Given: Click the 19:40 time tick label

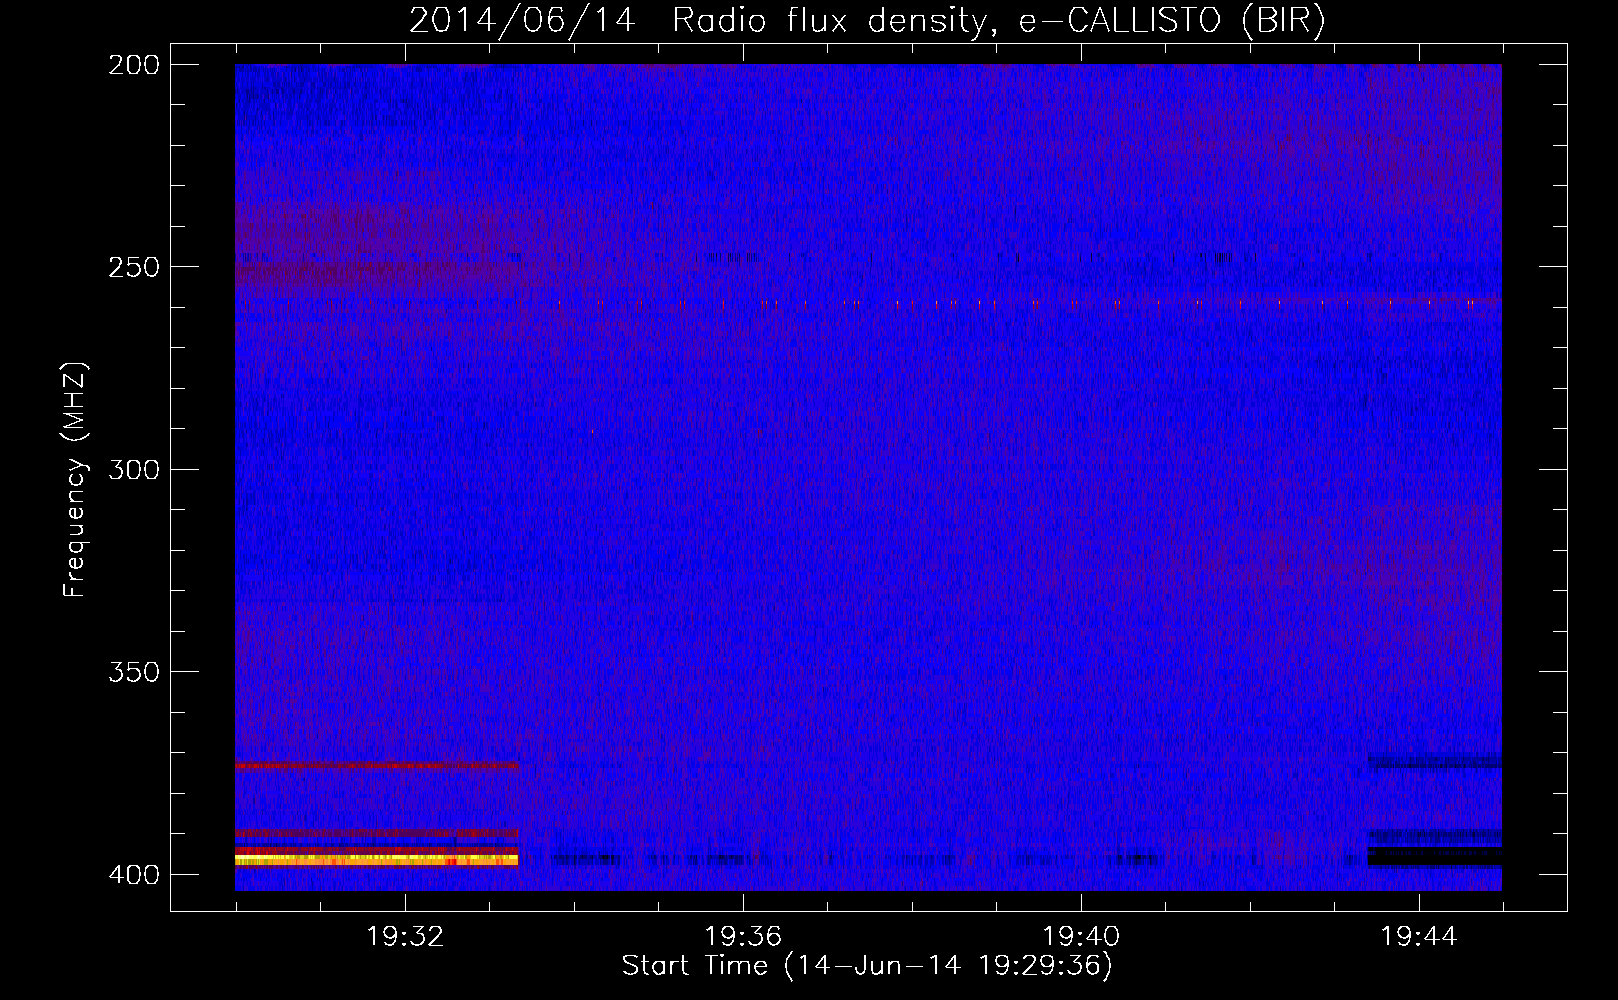Looking at the screenshot, I should (x=1081, y=937).
